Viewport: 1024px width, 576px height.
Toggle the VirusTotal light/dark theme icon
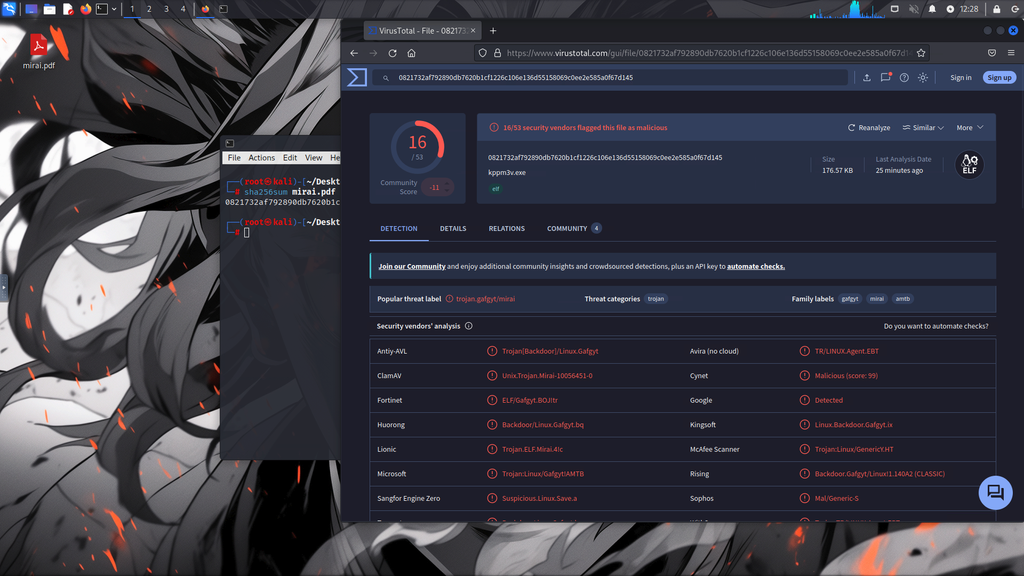[x=923, y=78]
